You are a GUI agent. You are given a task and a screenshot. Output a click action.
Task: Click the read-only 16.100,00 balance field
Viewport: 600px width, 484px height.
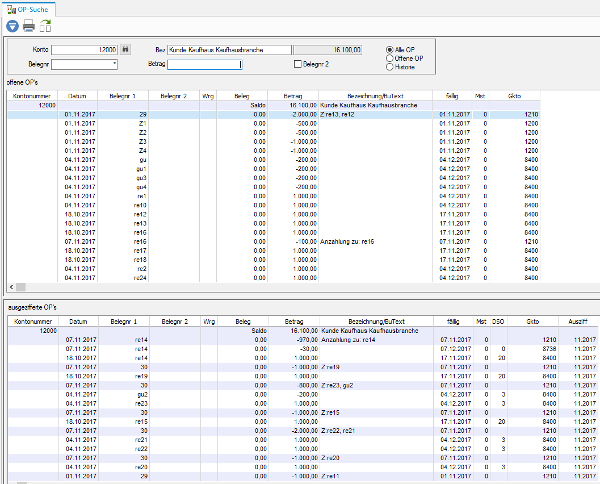(x=328, y=50)
